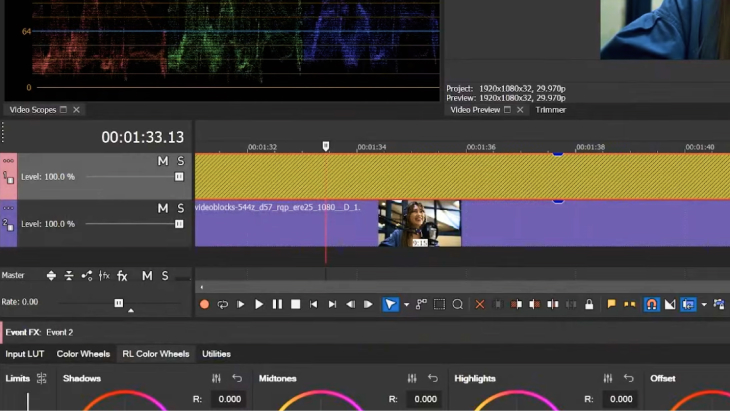Click the Trim Start icon
This screenshot has width=730, height=411.
click(516, 304)
